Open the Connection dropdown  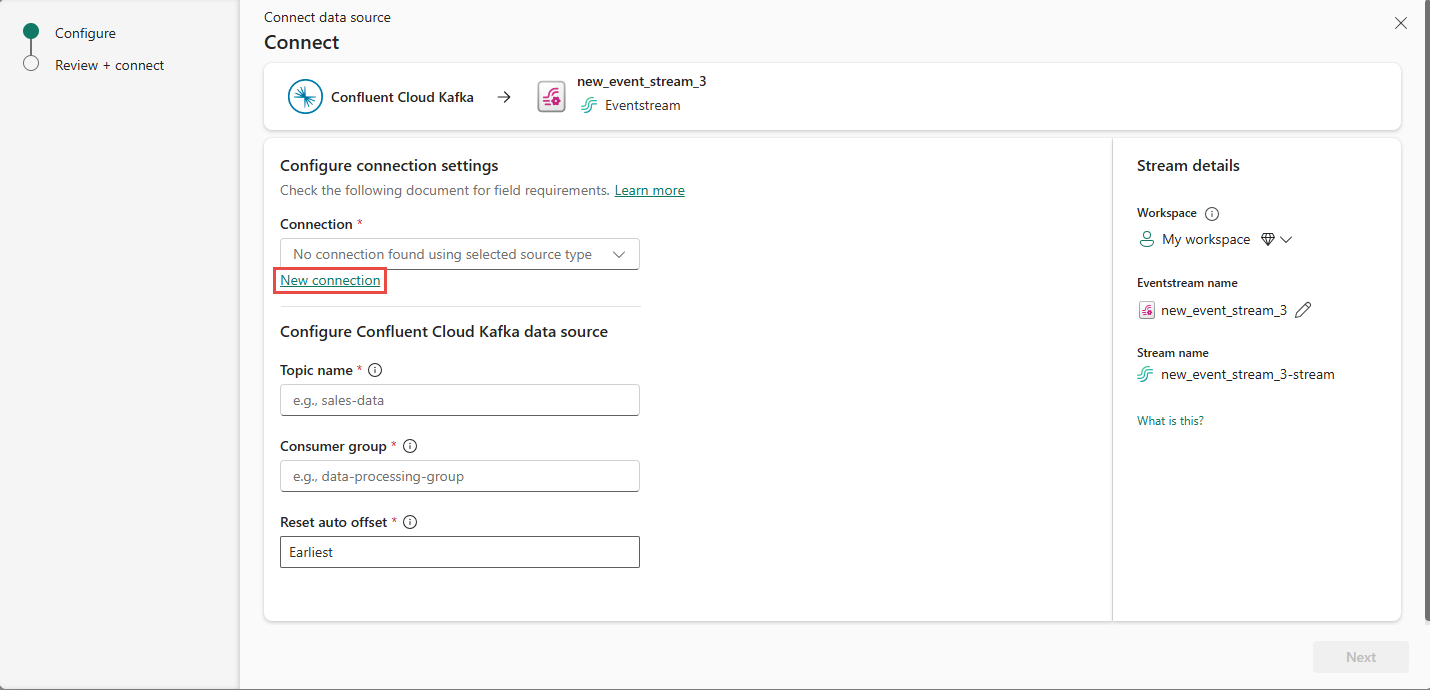pyautogui.click(x=460, y=254)
